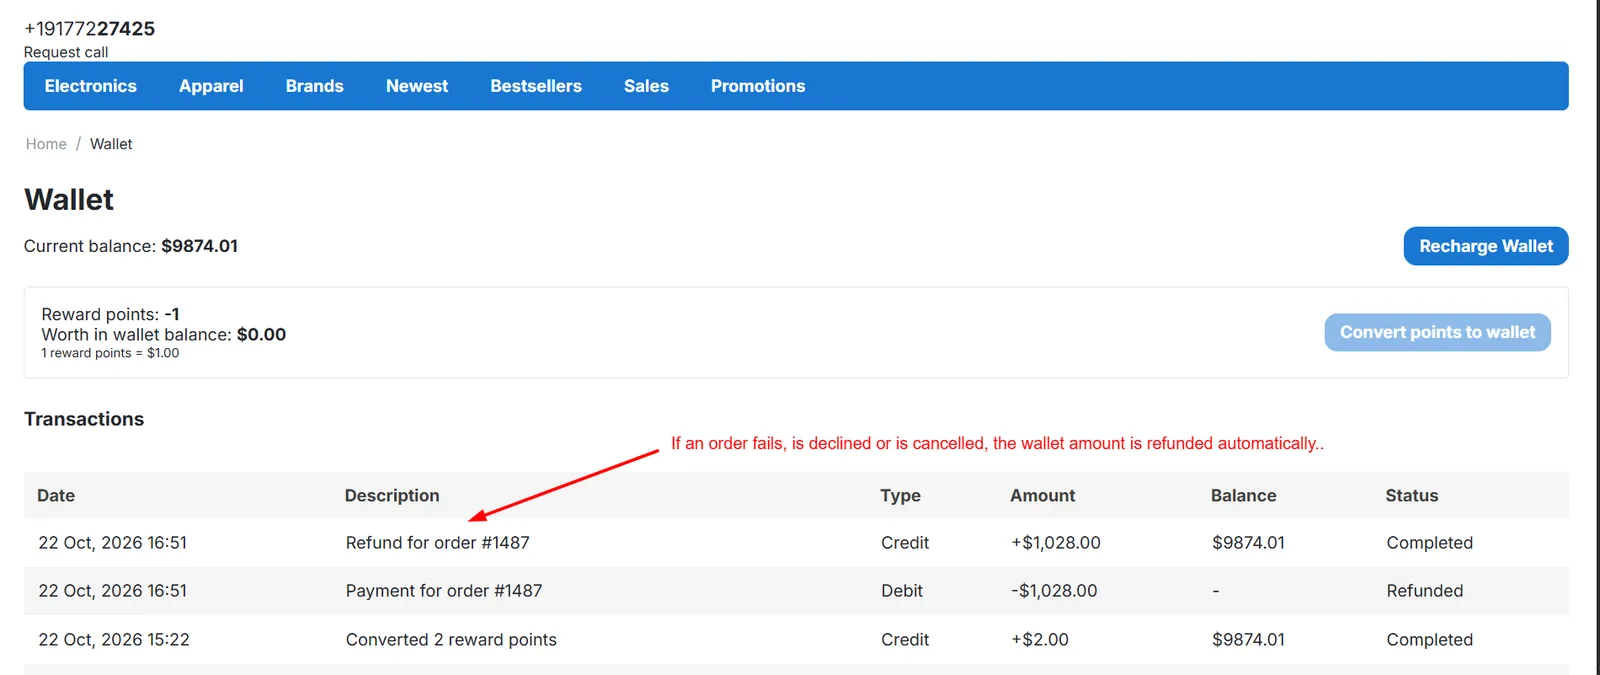Select the Type column header

pyautogui.click(x=900, y=495)
